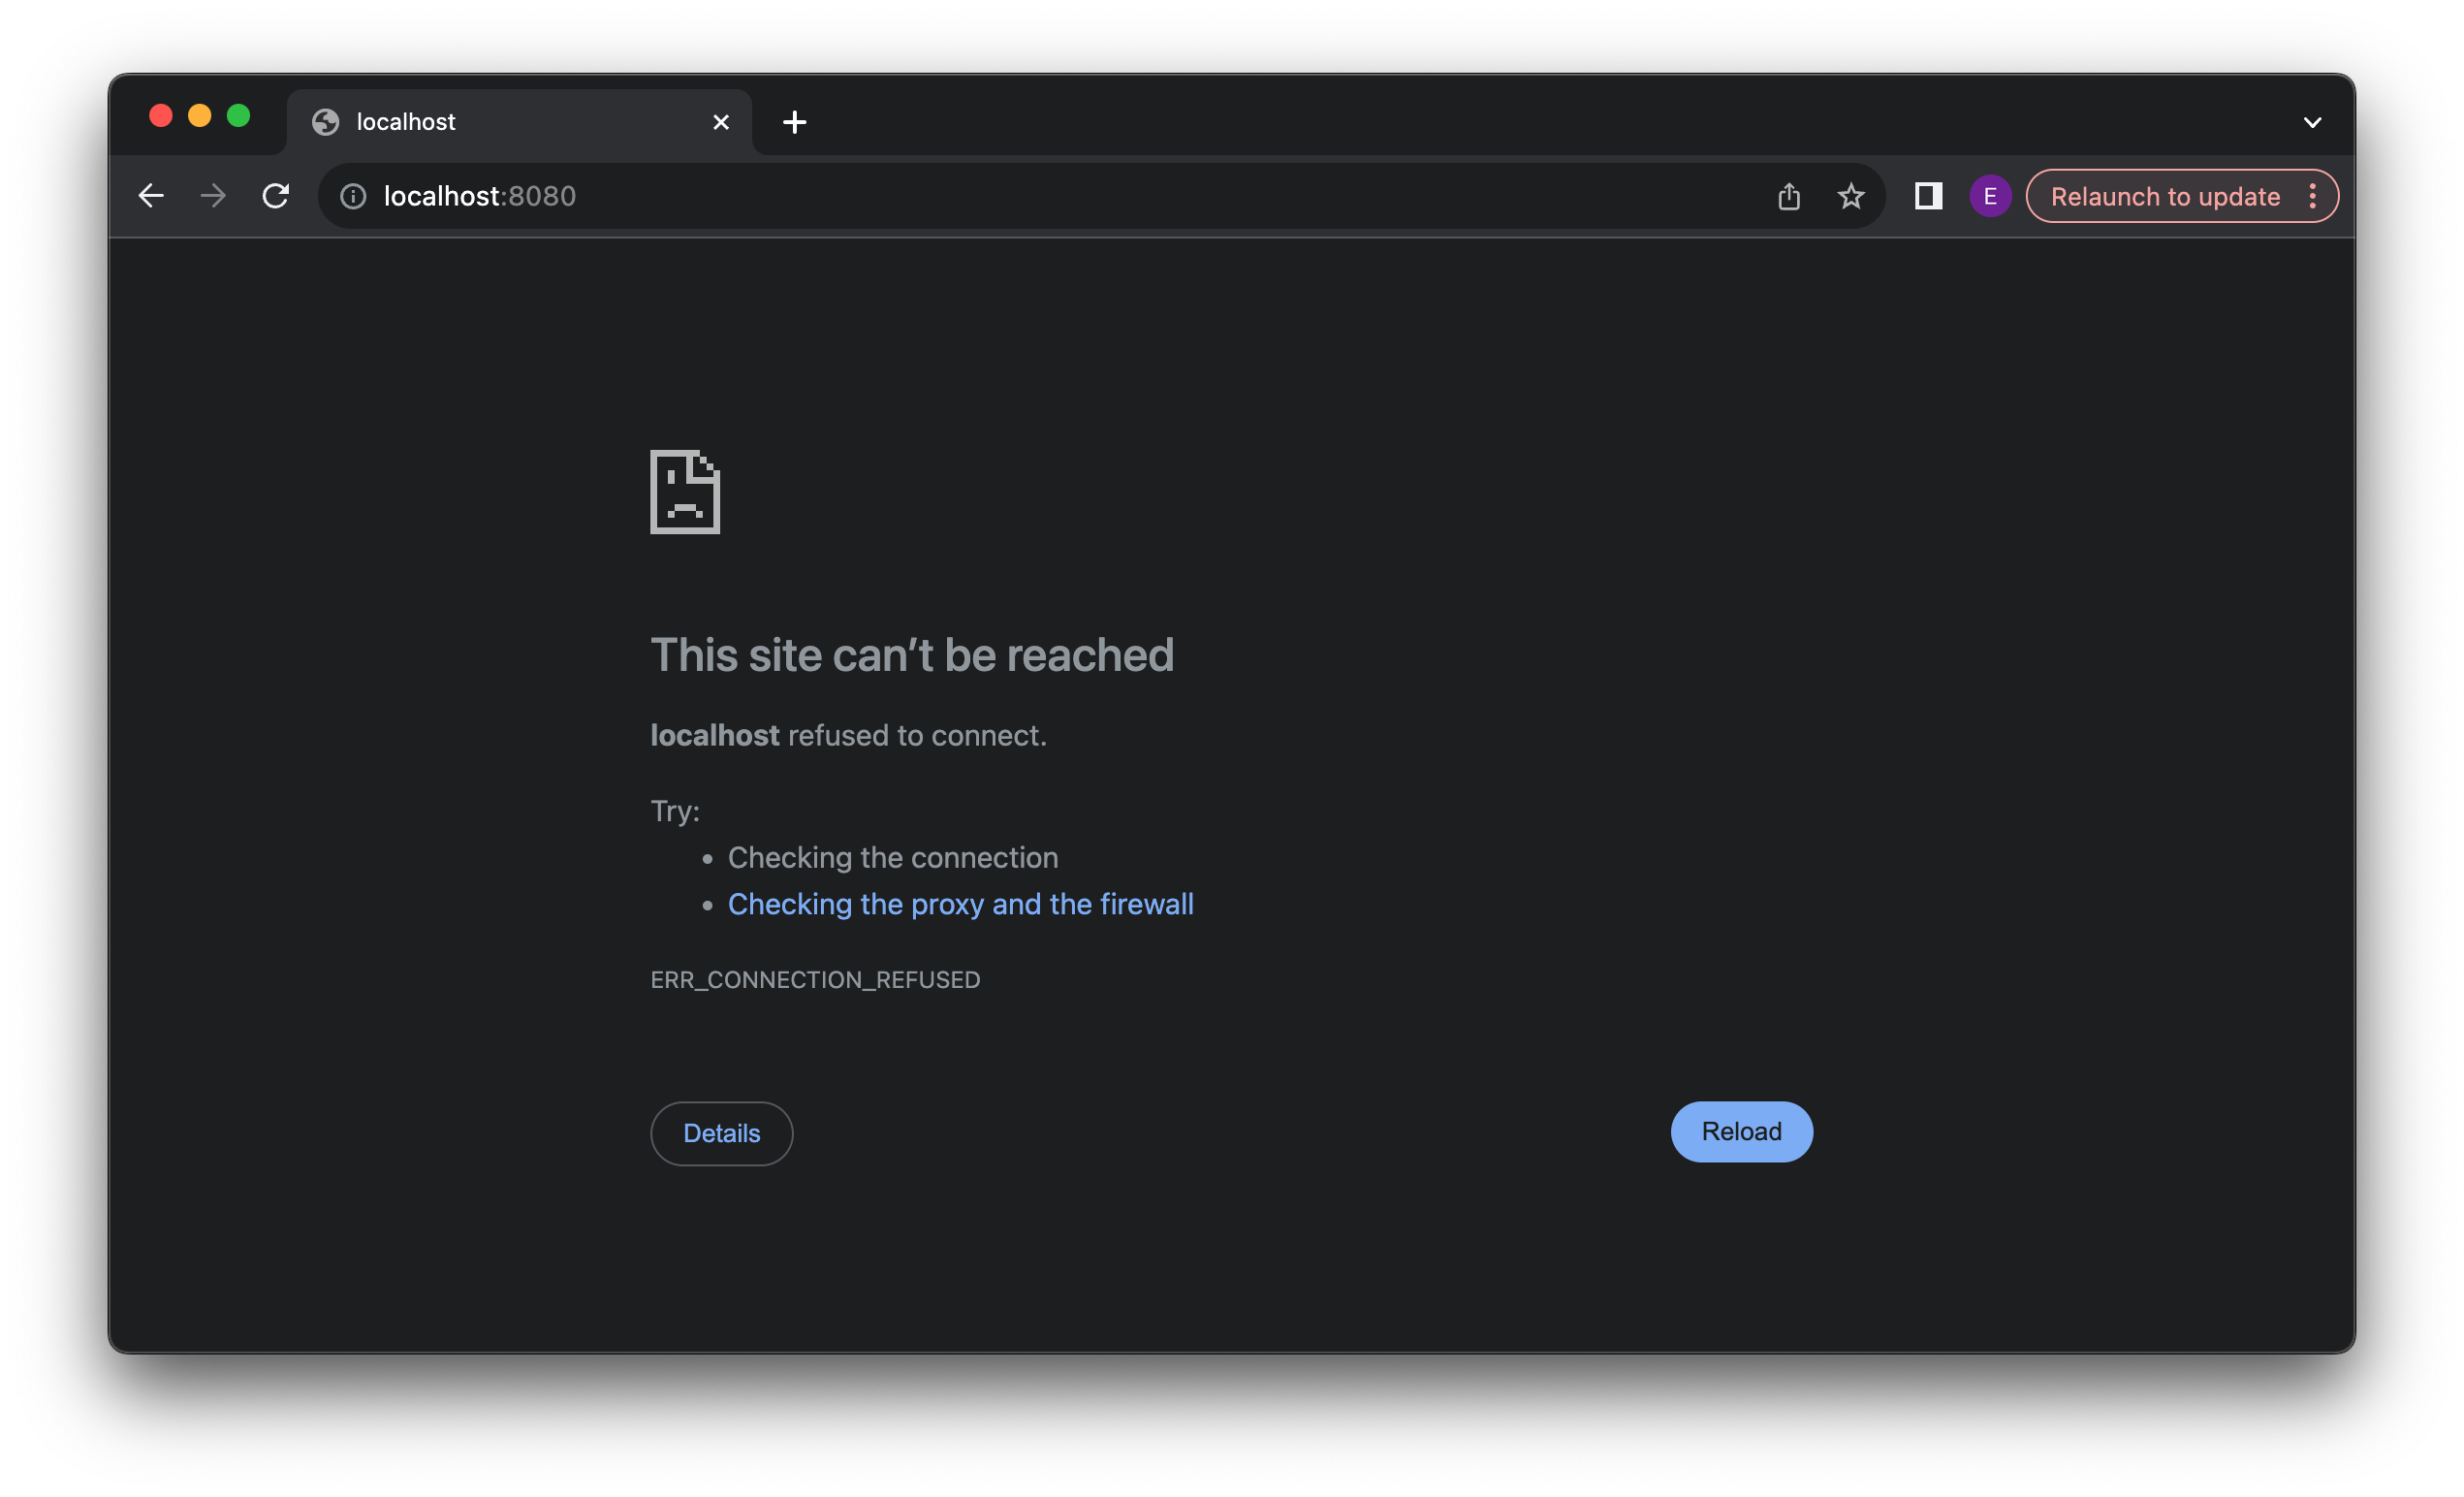Image resolution: width=2464 pixels, height=1497 pixels.
Task: Click the page info circle icon in address bar
Action: [352, 196]
